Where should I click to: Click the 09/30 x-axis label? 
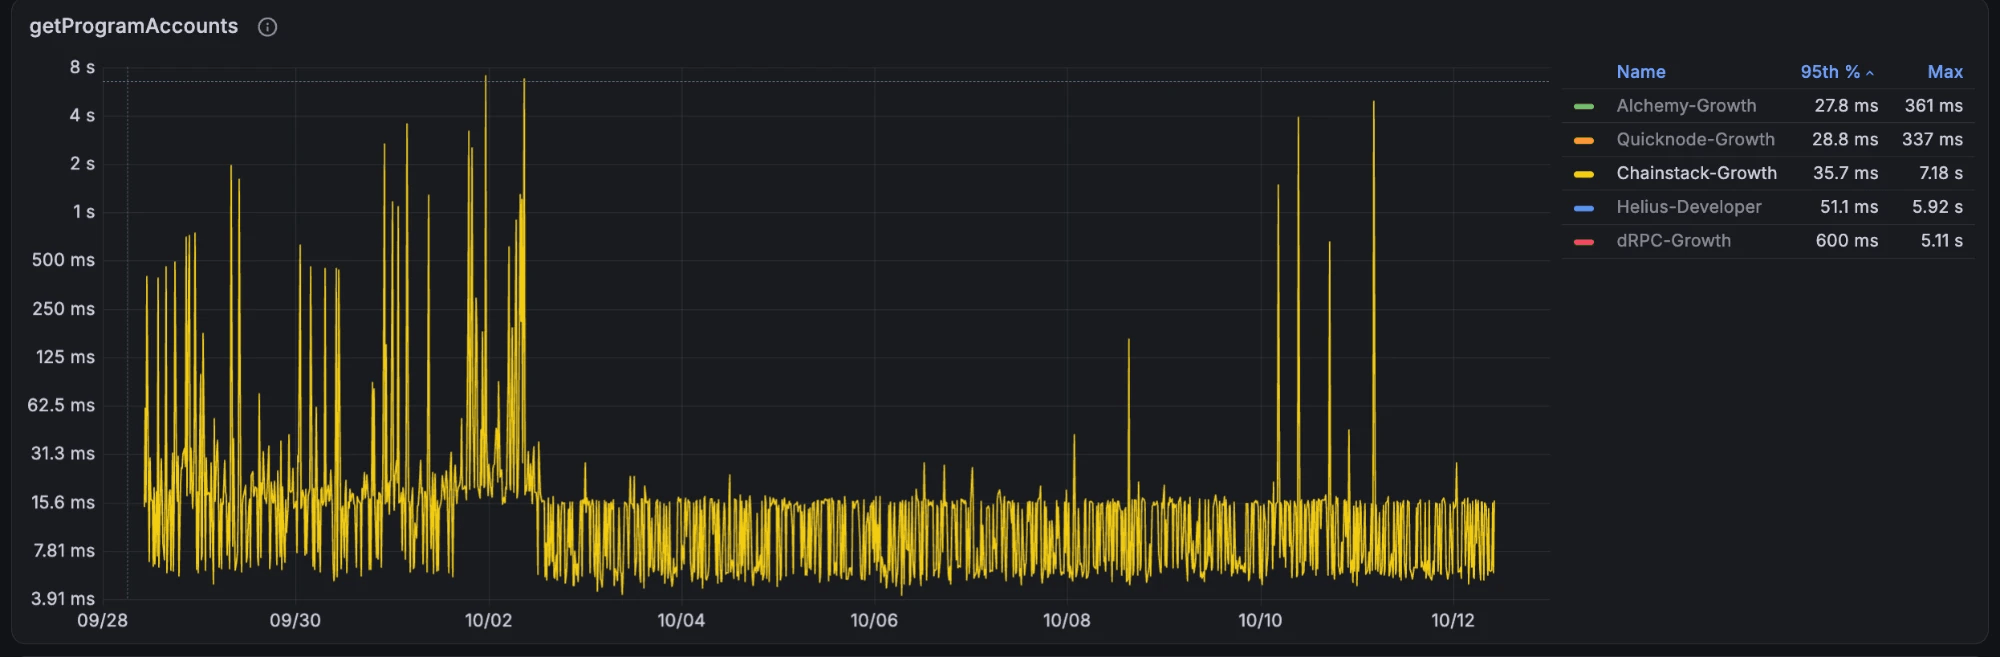[x=295, y=620]
